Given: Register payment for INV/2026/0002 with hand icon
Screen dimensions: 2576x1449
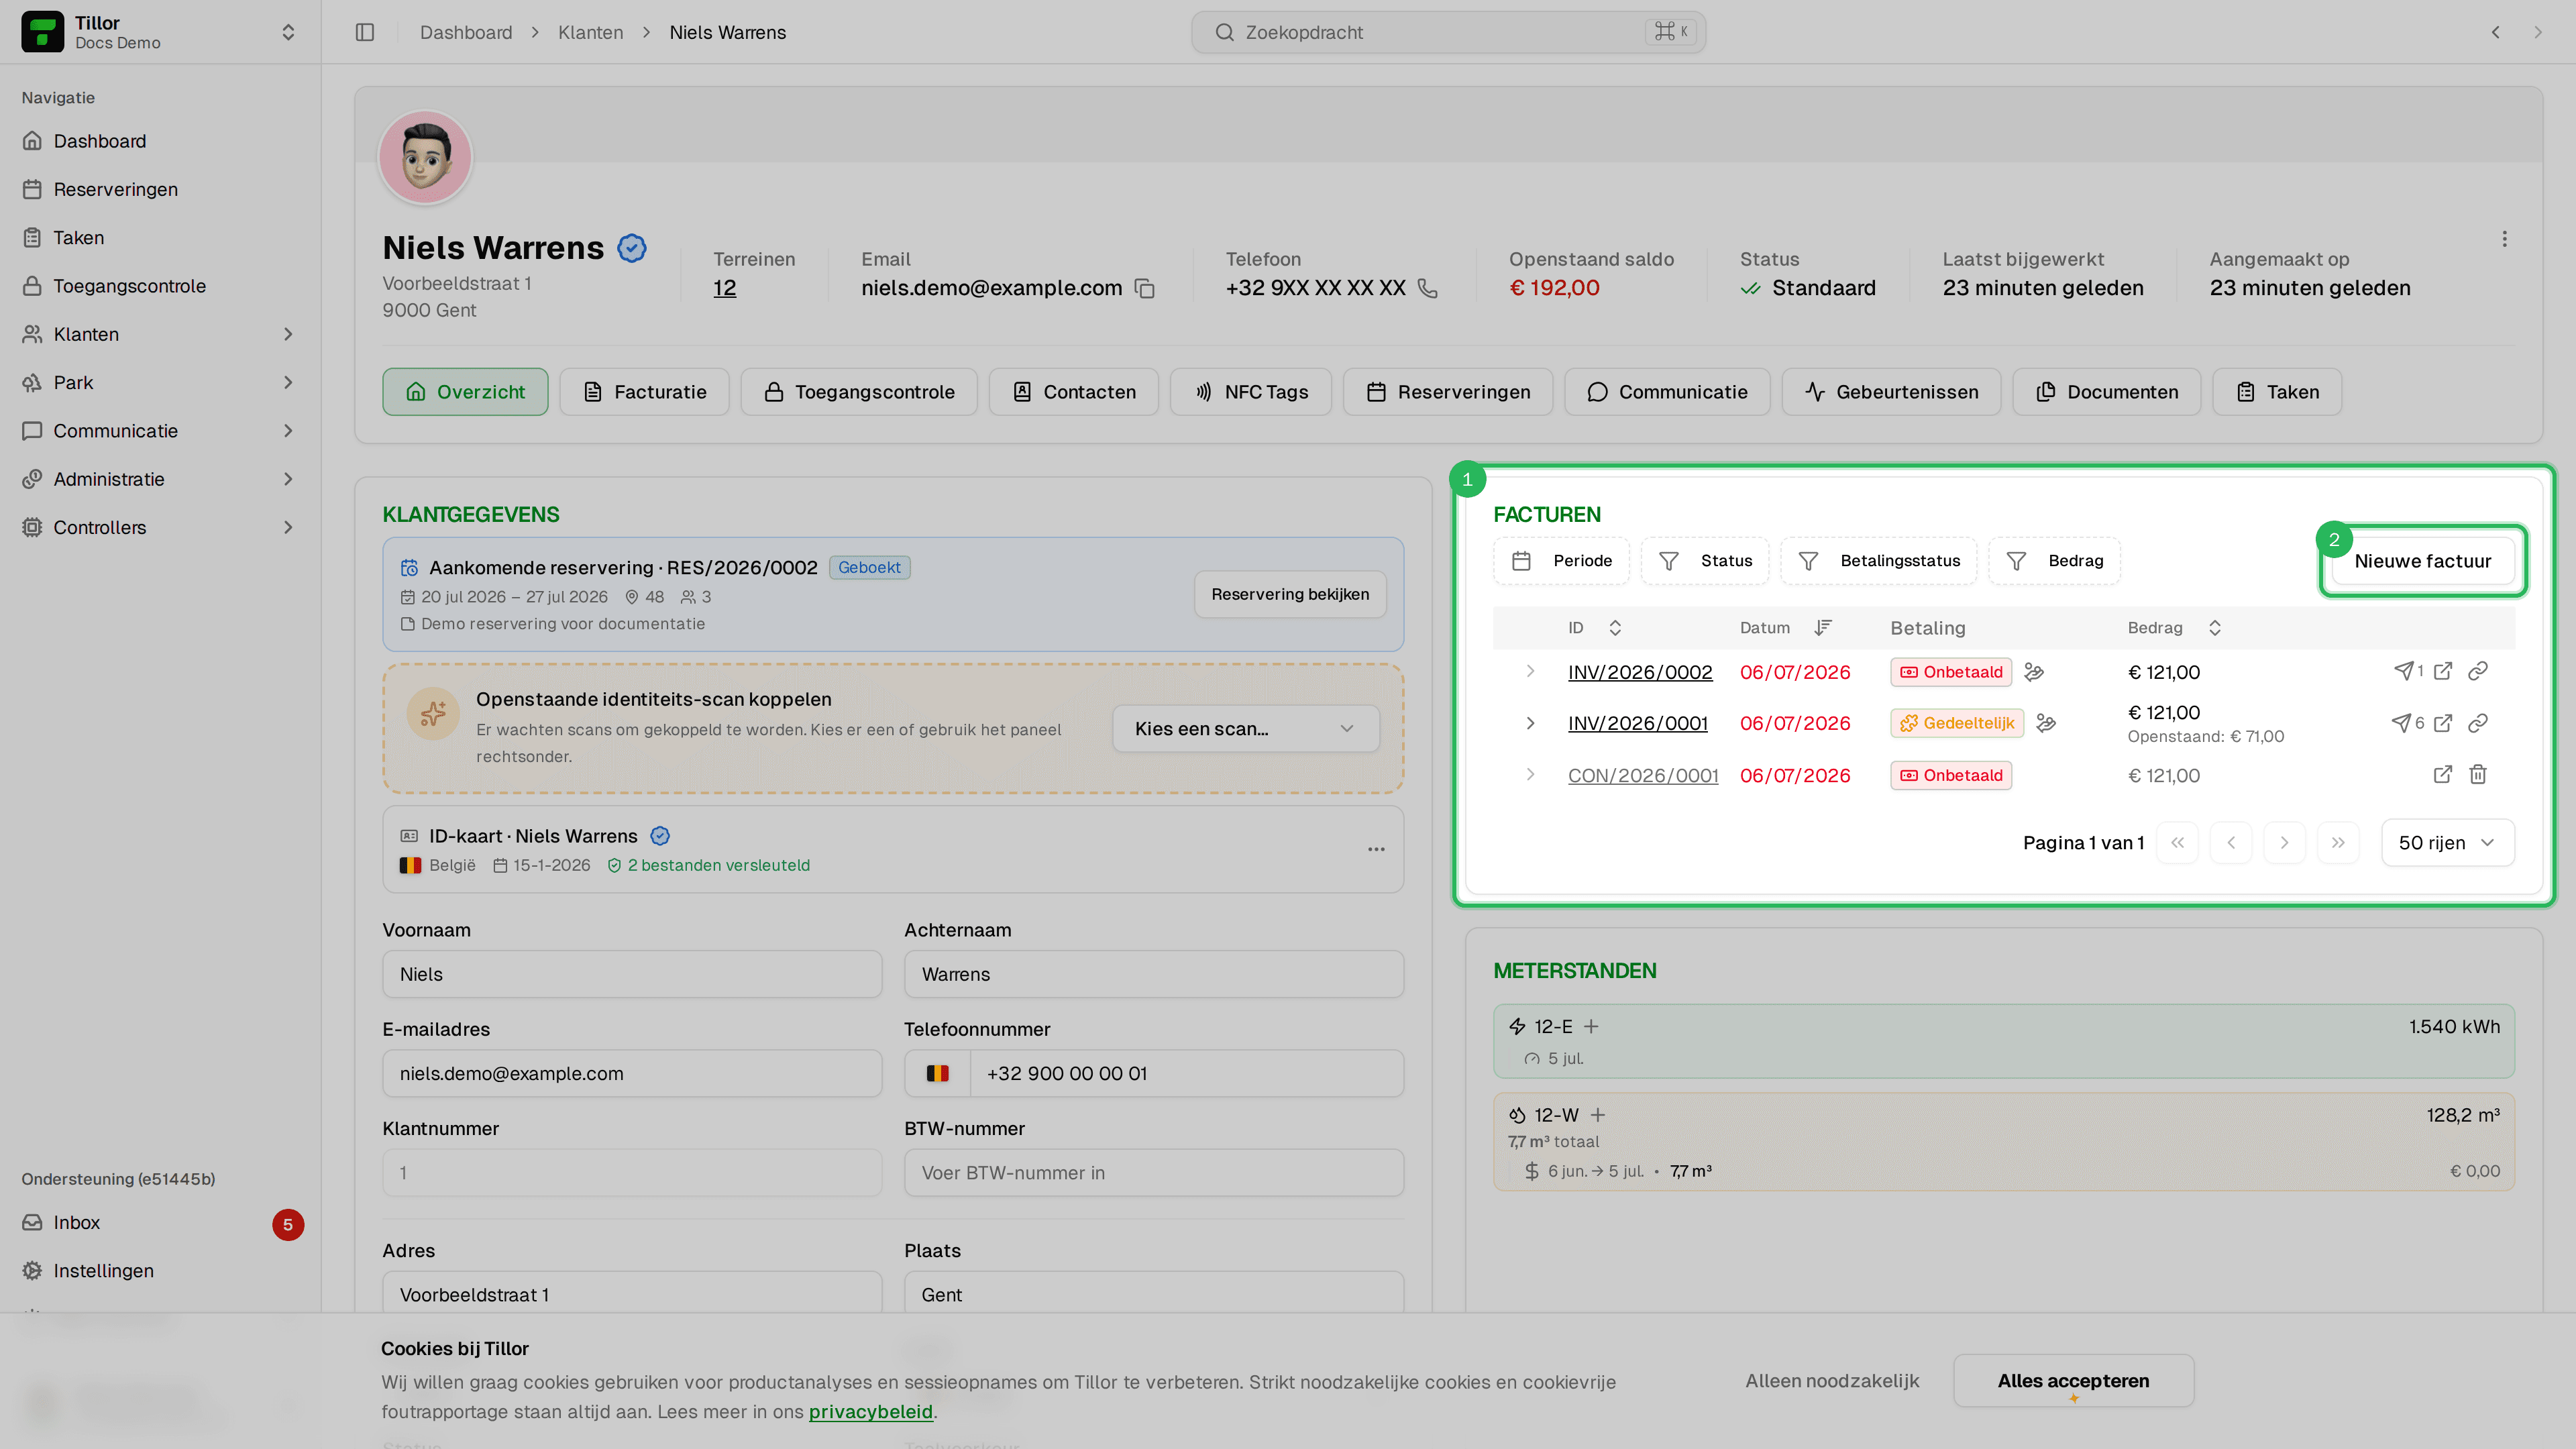Looking at the screenshot, I should coord(2033,672).
